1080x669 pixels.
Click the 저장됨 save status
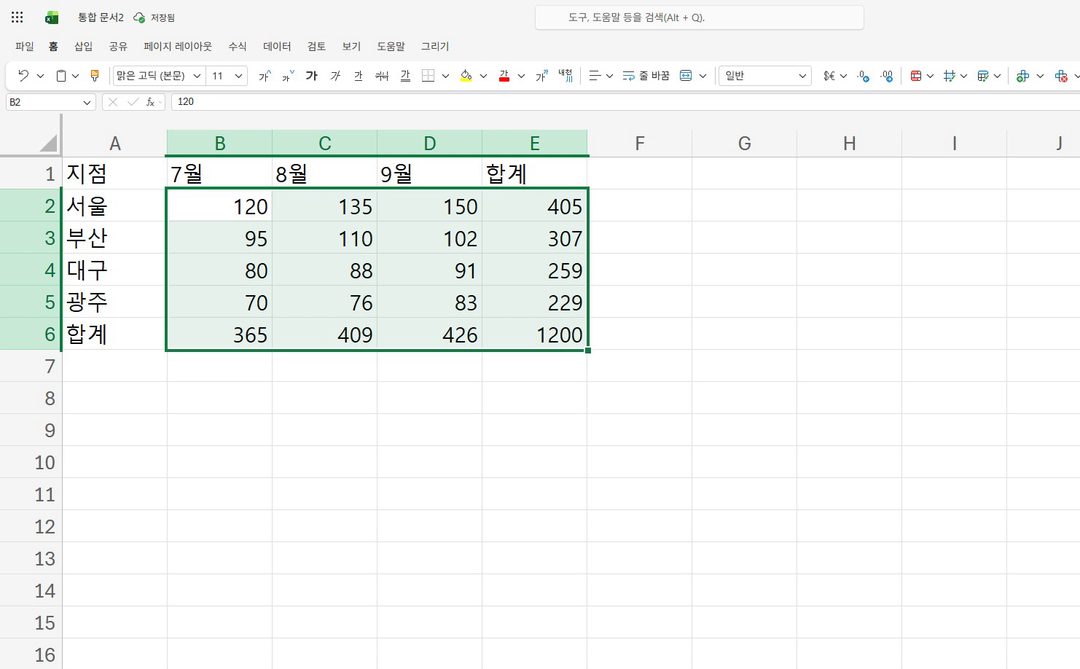click(x=163, y=17)
